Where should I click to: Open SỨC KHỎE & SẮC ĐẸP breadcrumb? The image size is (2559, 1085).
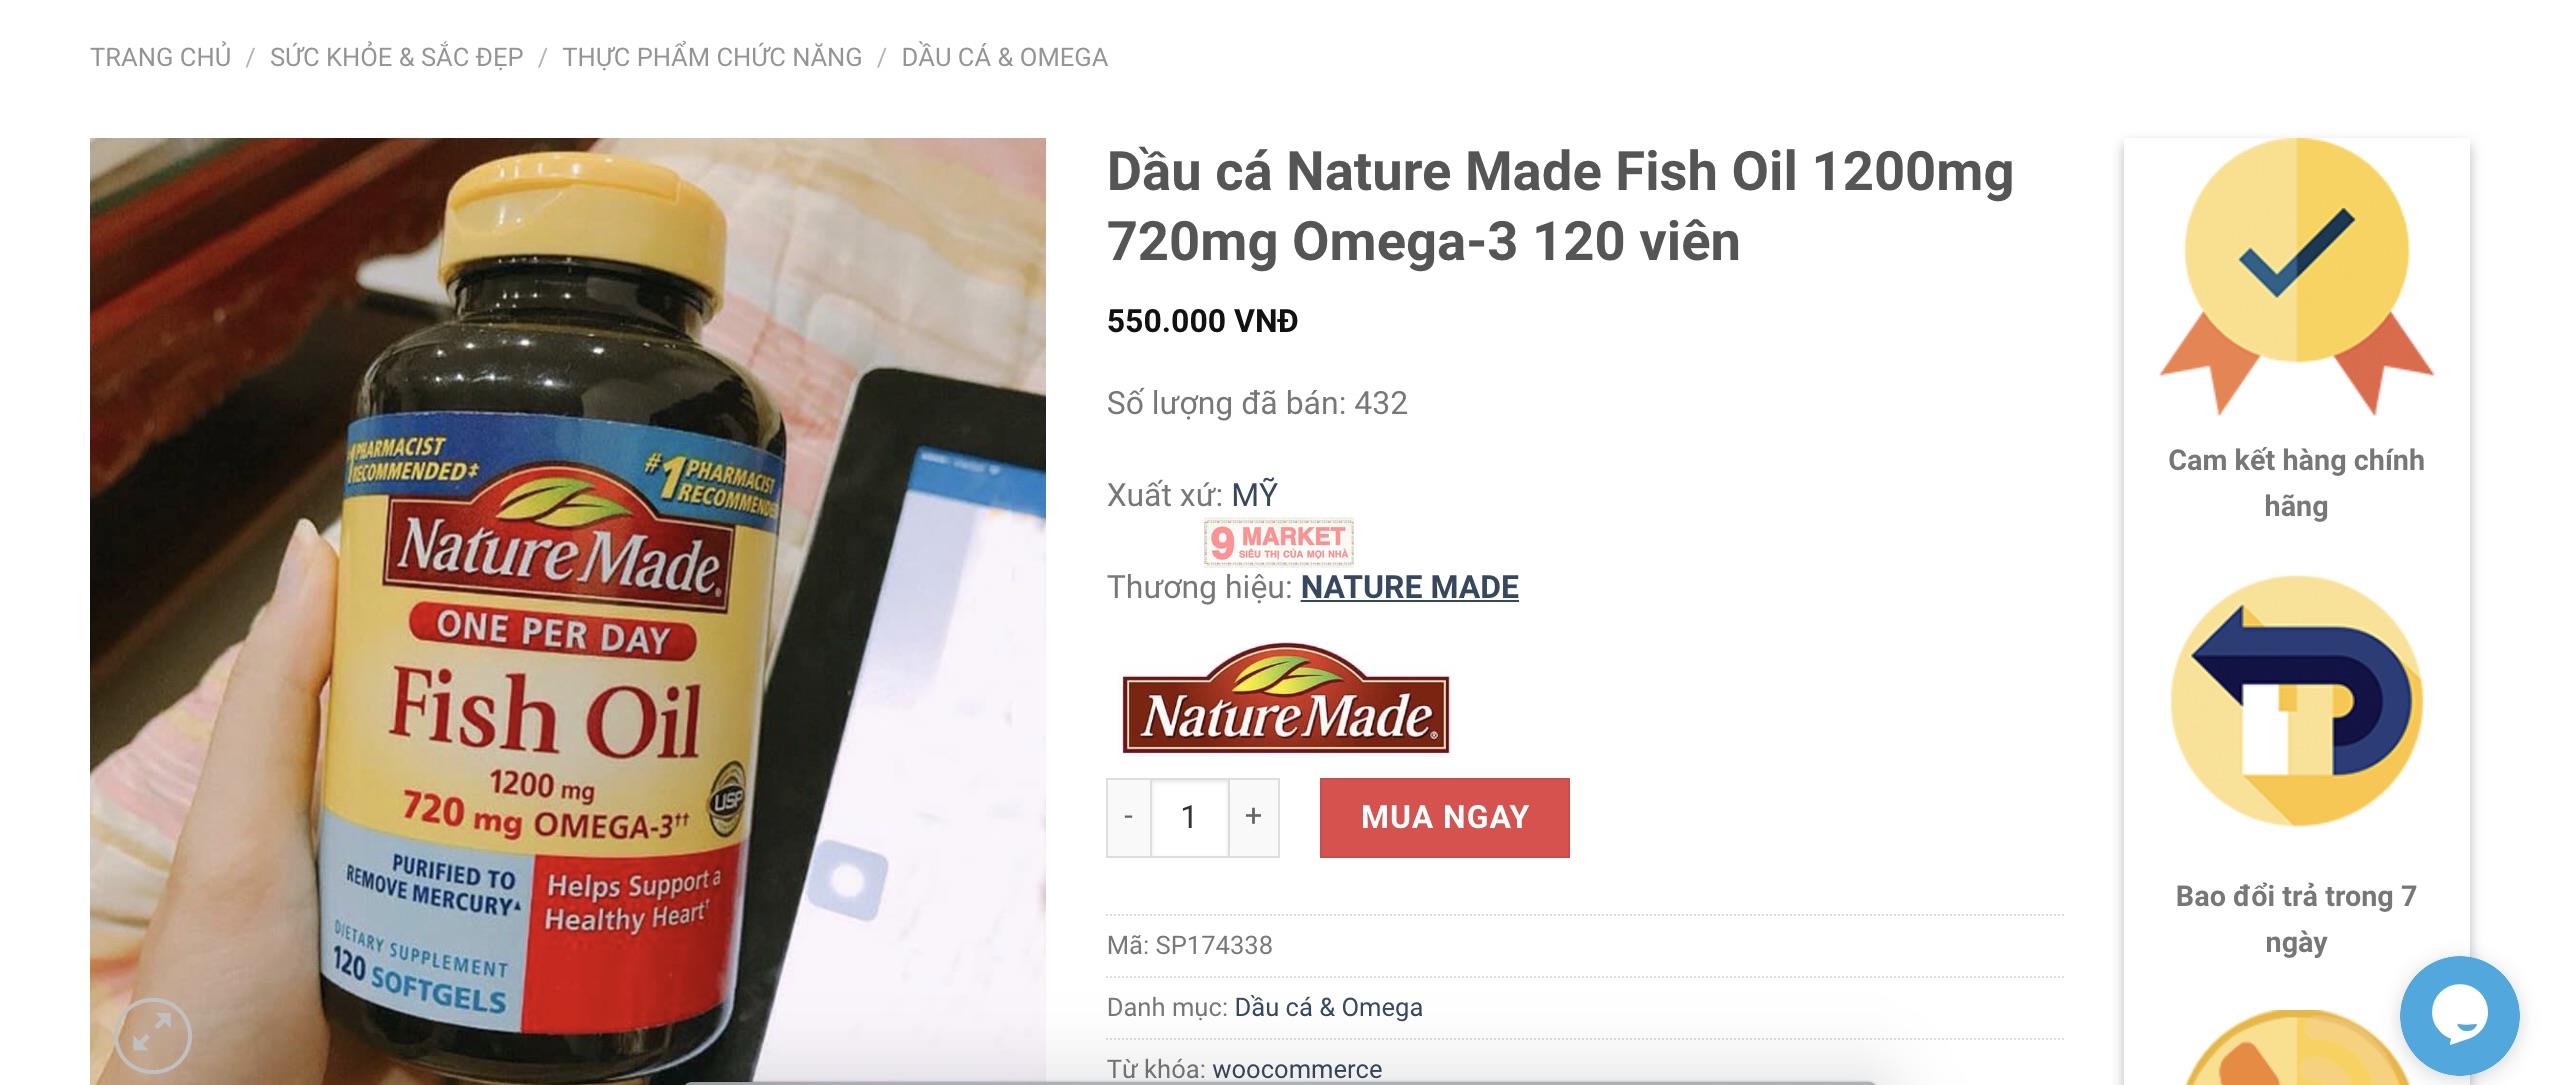[x=397, y=57]
